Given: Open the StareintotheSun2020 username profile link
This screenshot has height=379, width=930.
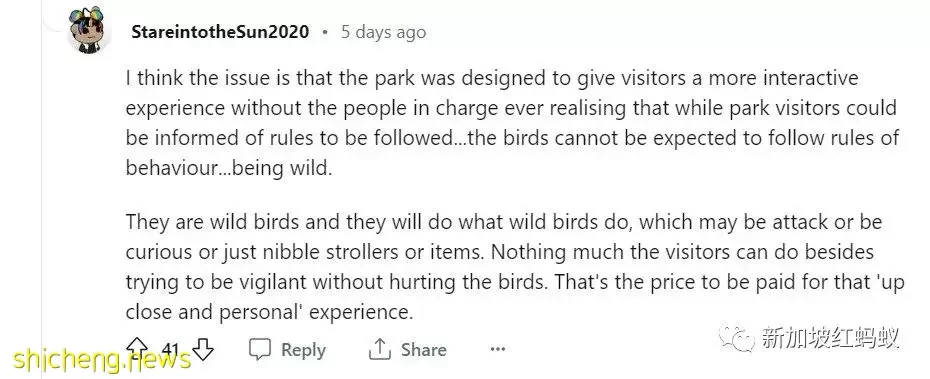Looking at the screenshot, I should 220,32.
